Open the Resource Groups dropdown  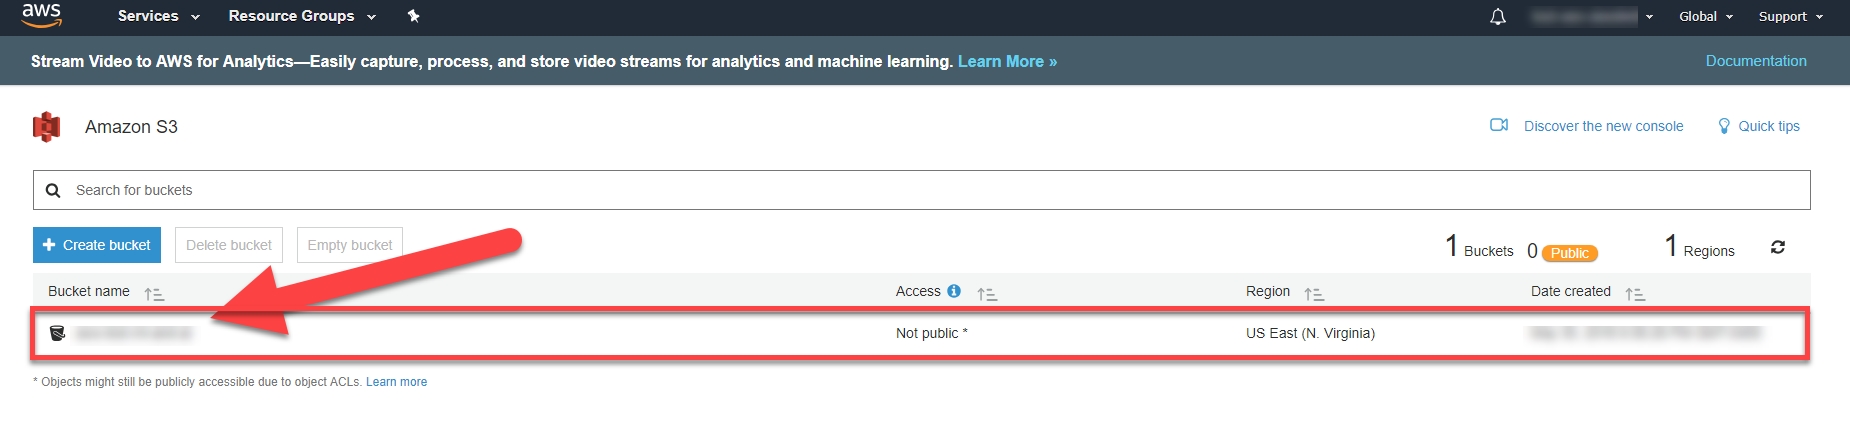(301, 16)
